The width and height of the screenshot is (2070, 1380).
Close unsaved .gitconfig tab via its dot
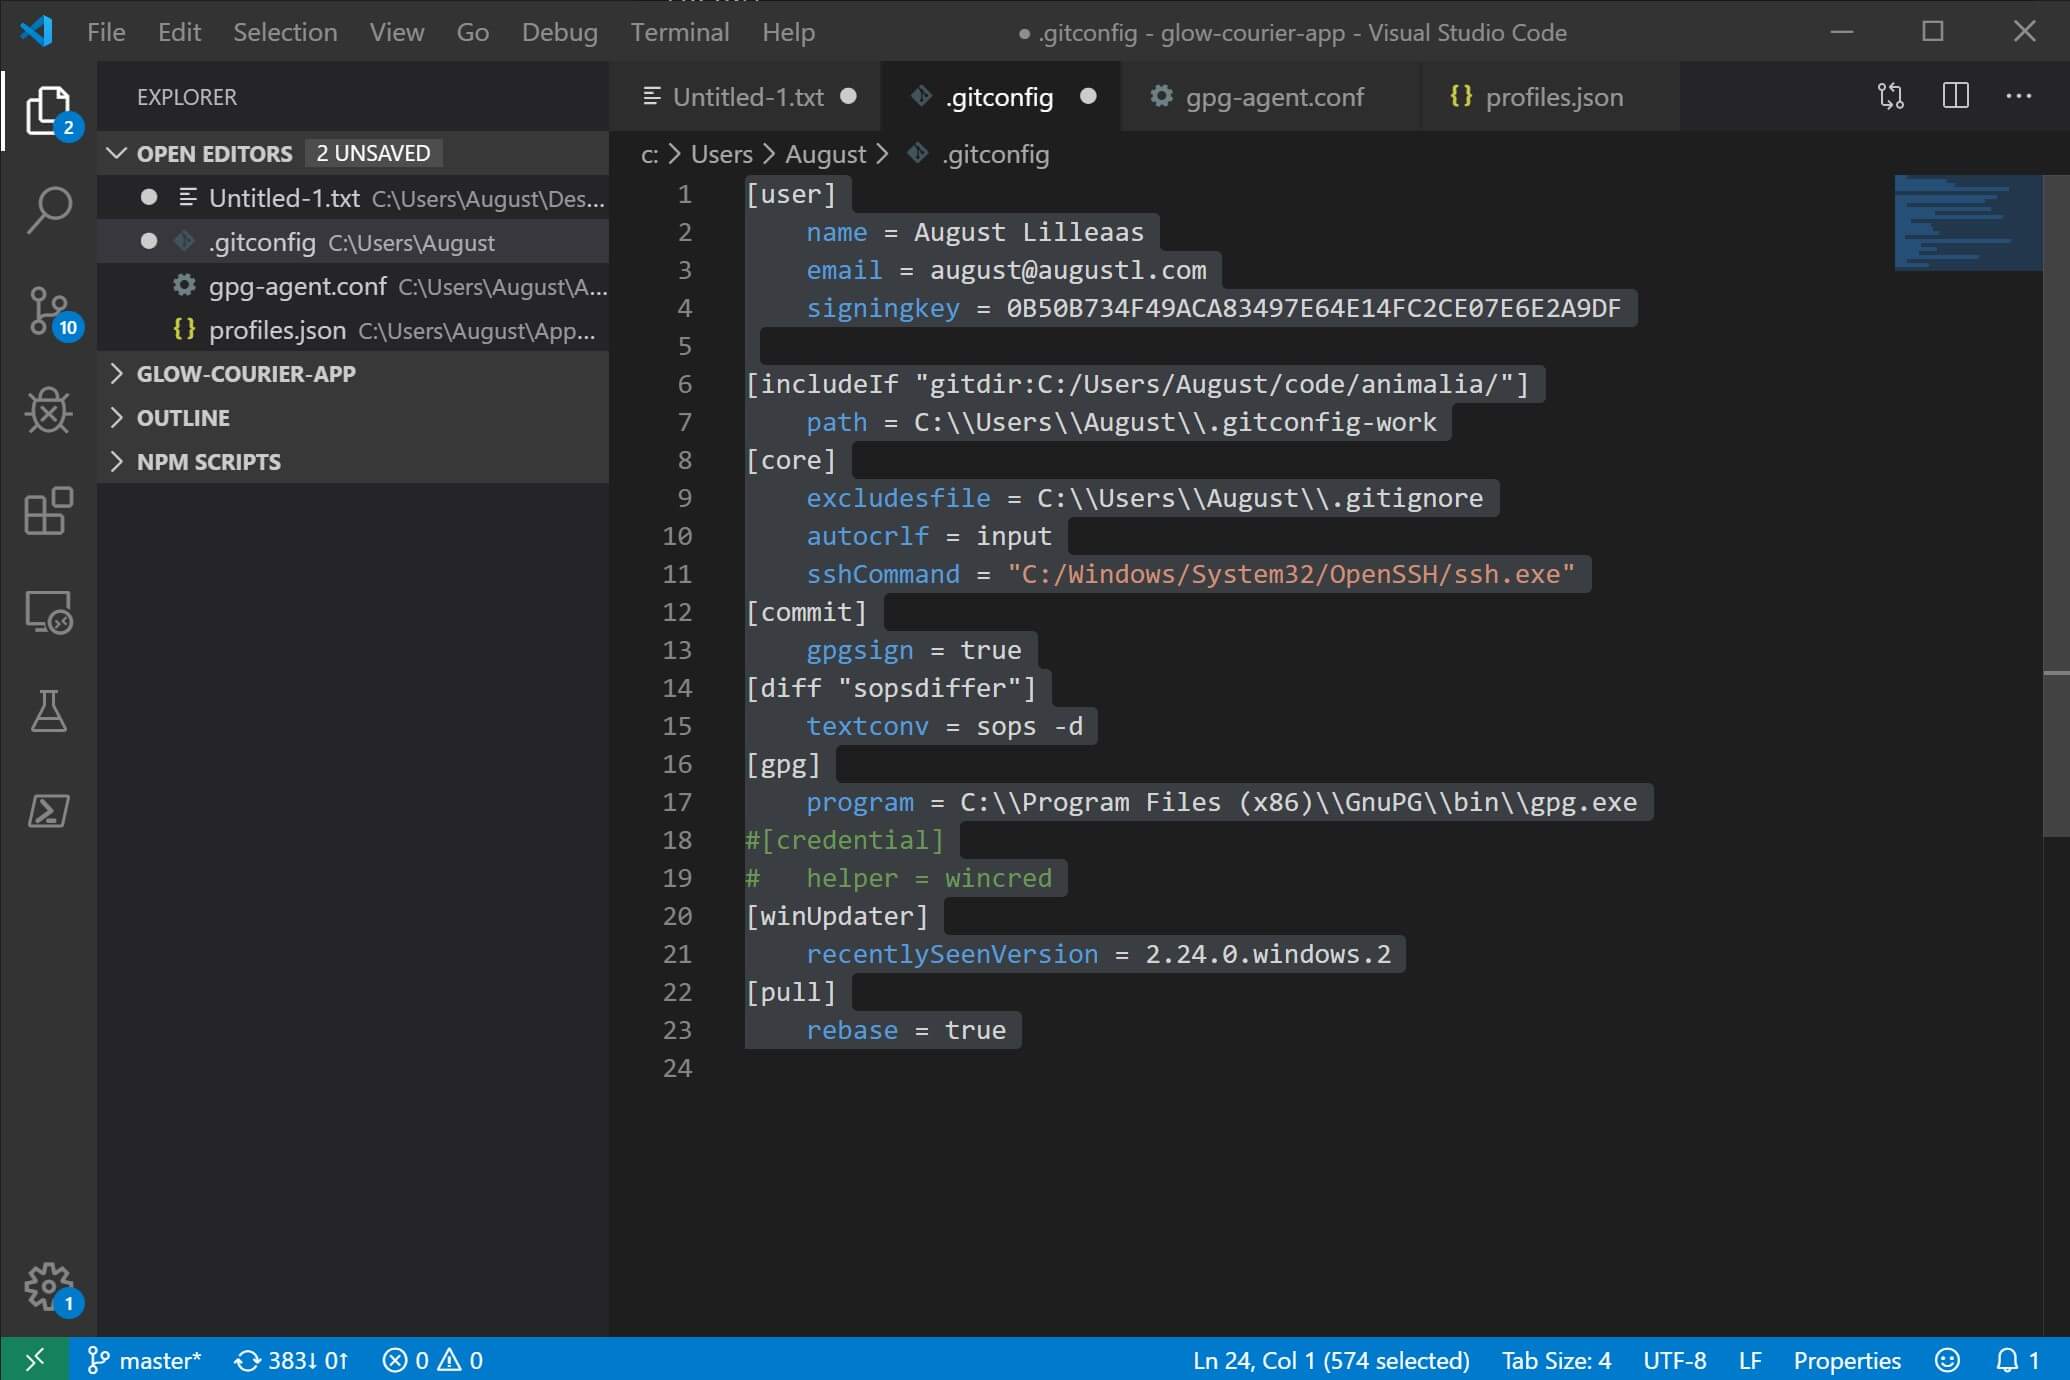tap(1088, 96)
